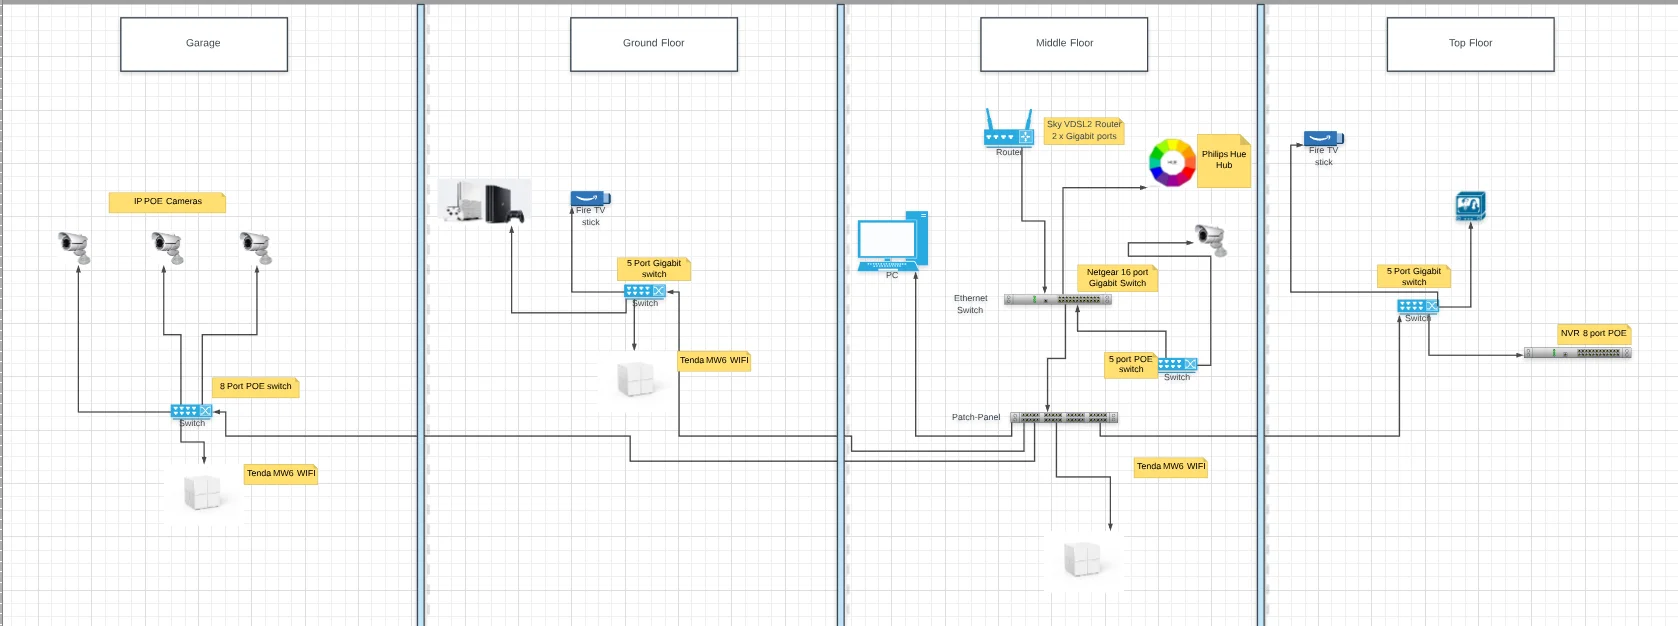Select the NVR rack device icon
The height and width of the screenshot is (626, 1678).
tap(1577, 353)
